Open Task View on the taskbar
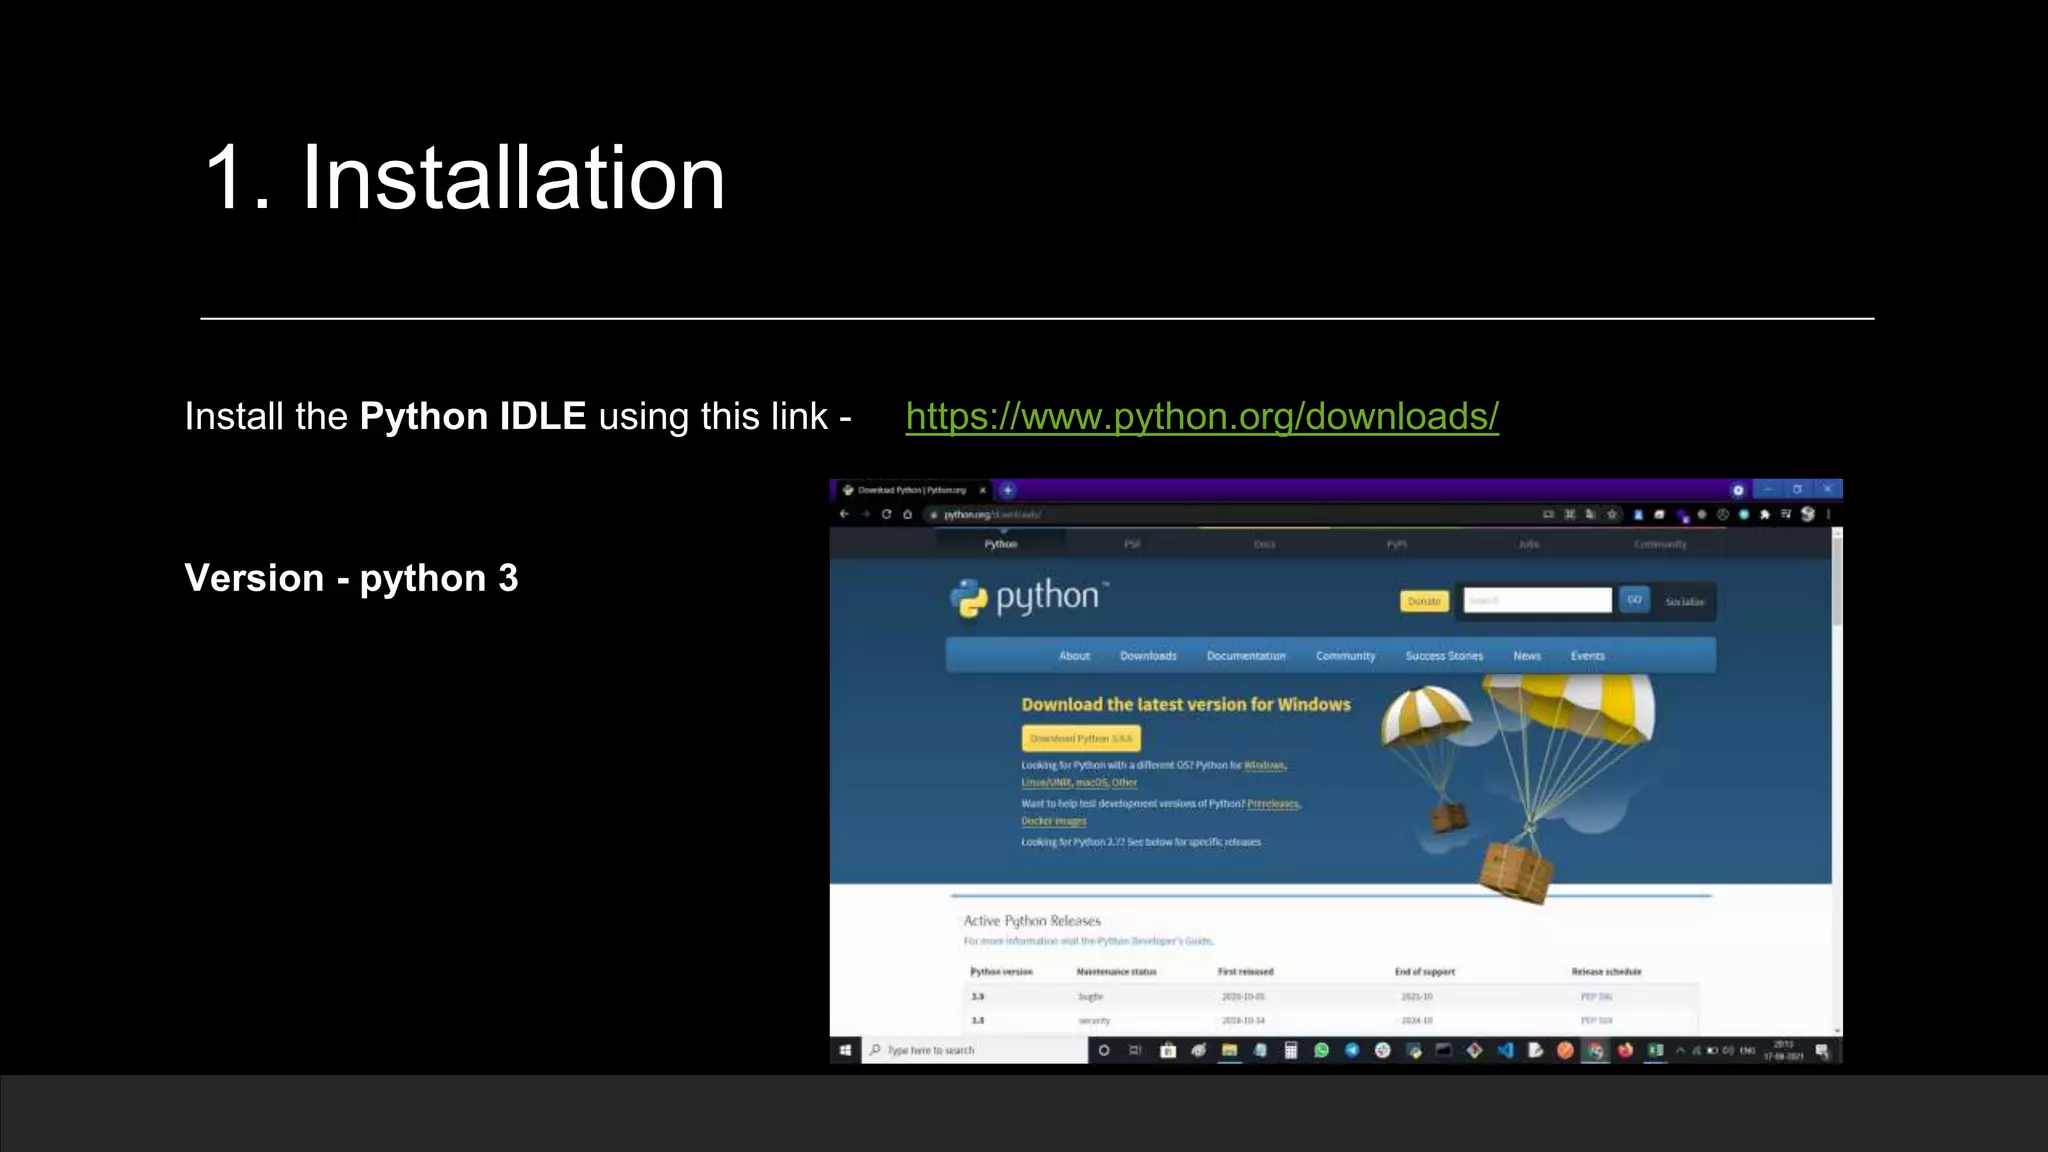This screenshot has width=2048, height=1152. [1135, 1050]
